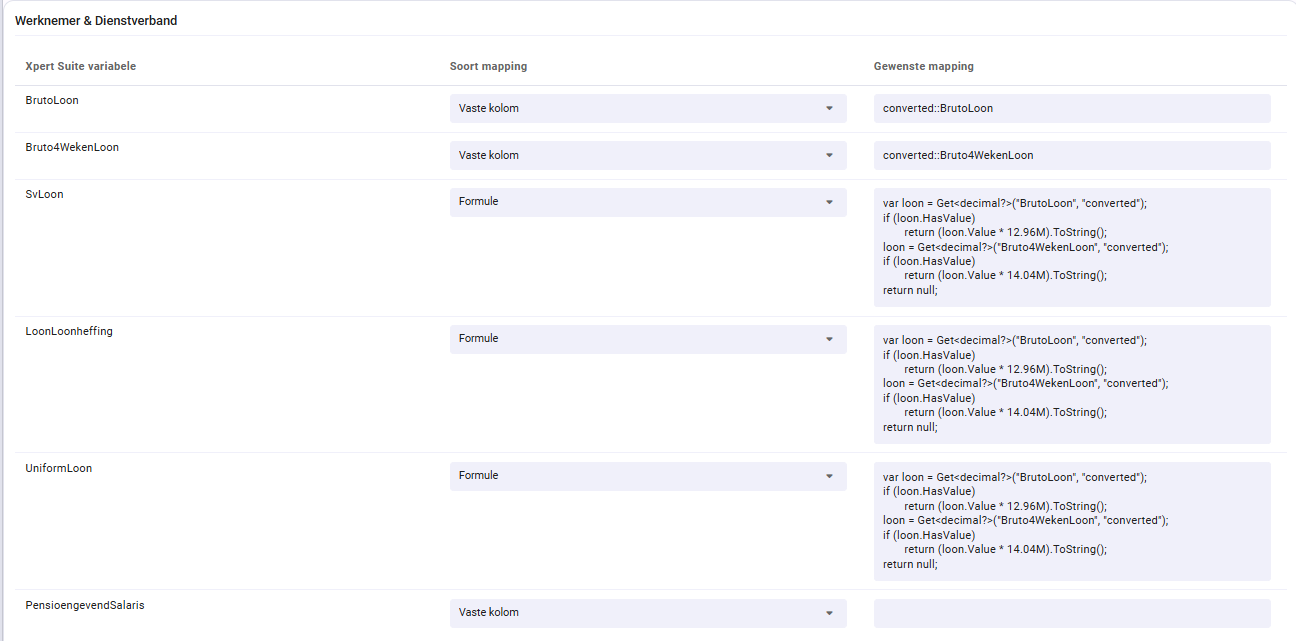
Task: Open the mapping type dropdown for PensioengevendSalaris
Action: [648, 613]
